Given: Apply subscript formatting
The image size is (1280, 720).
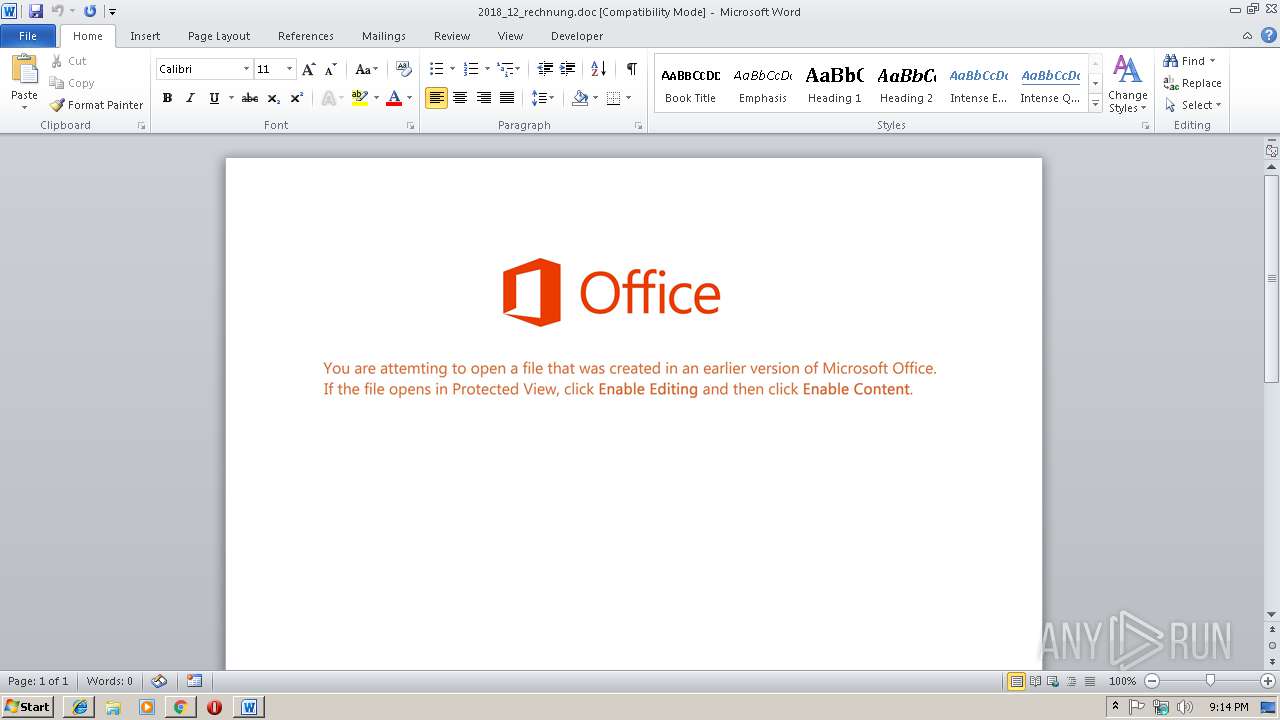Looking at the screenshot, I should tap(274, 98).
